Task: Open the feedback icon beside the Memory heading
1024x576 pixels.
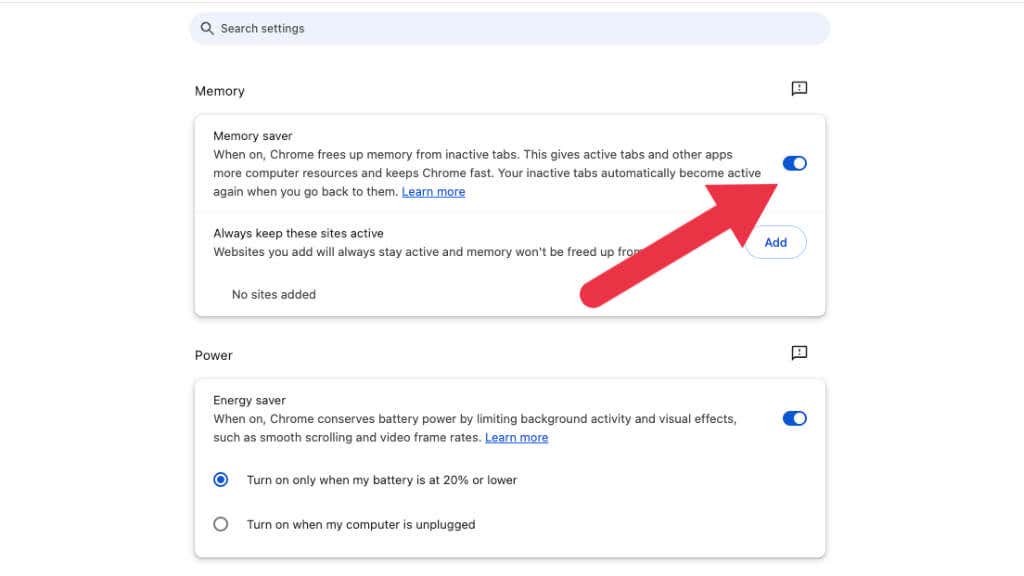Action: [799, 89]
